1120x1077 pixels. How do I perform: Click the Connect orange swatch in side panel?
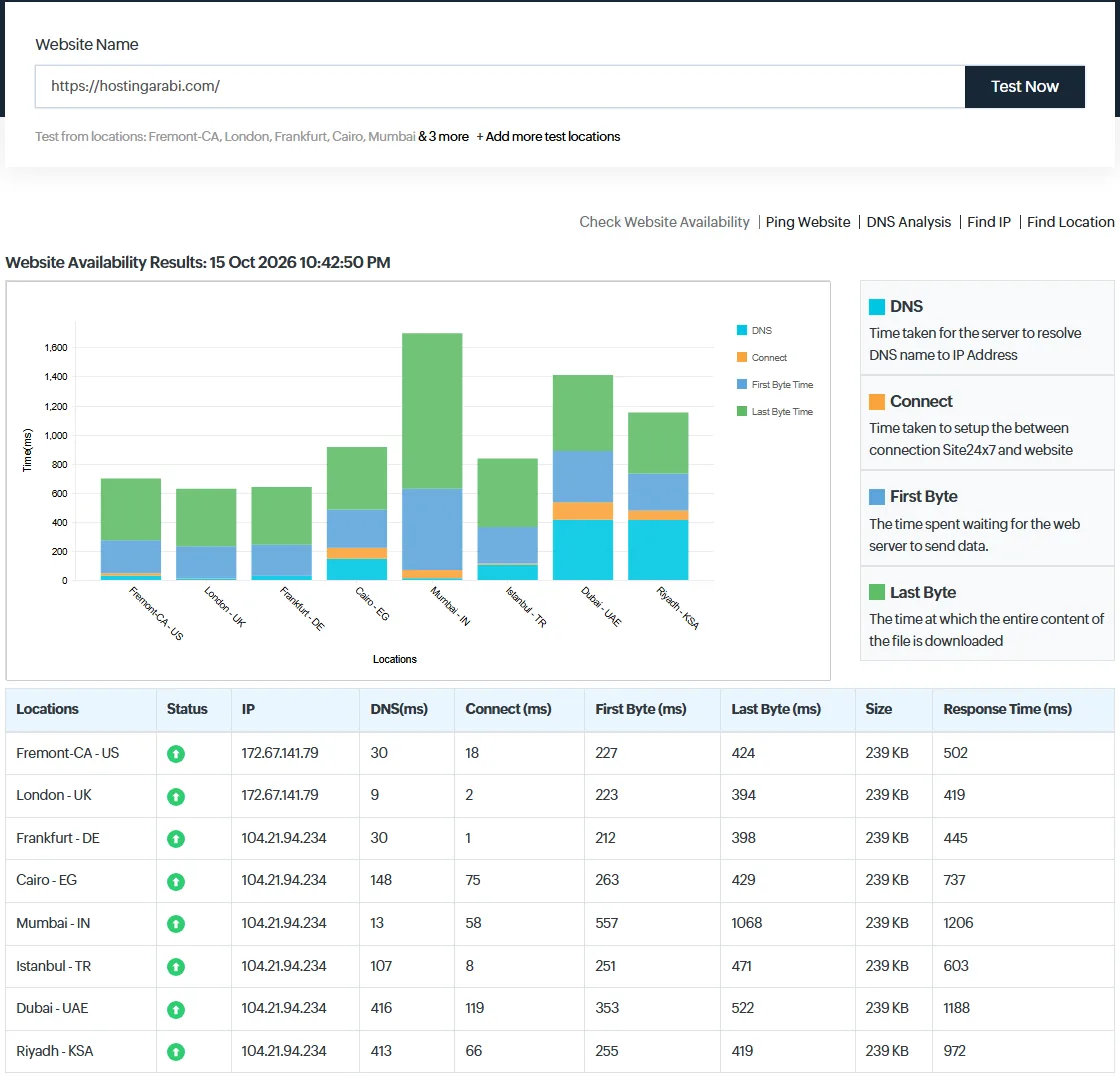tap(877, 402)
